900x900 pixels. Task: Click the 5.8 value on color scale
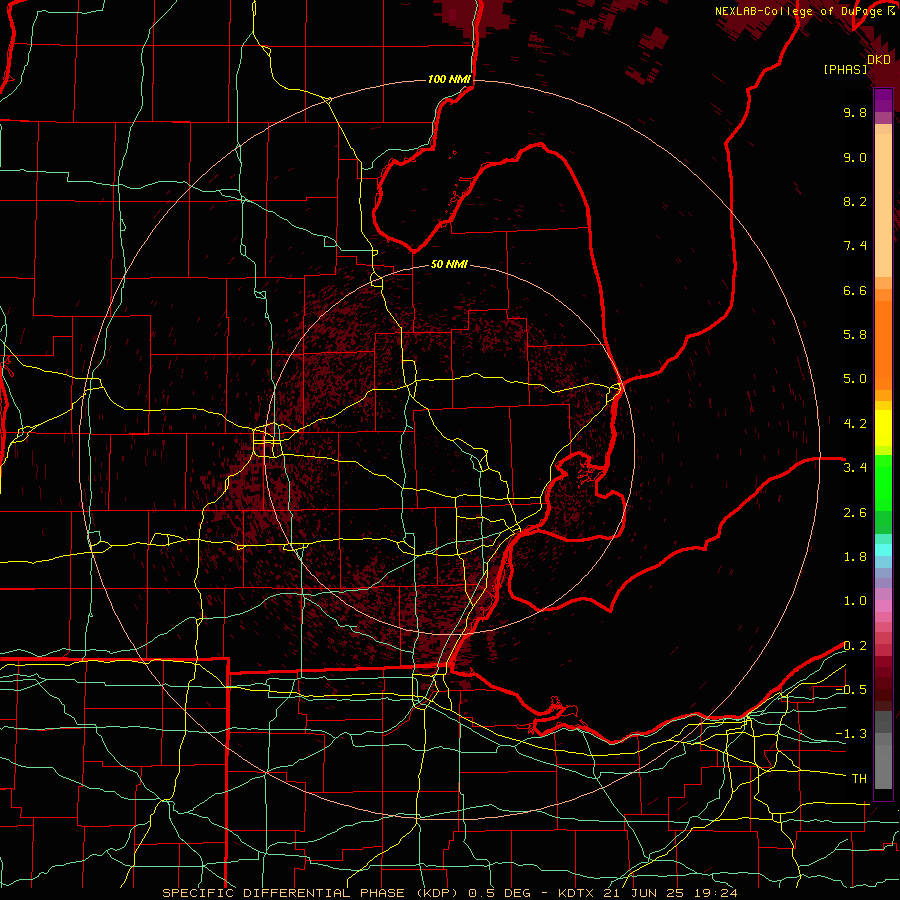[x=855, y=335]
